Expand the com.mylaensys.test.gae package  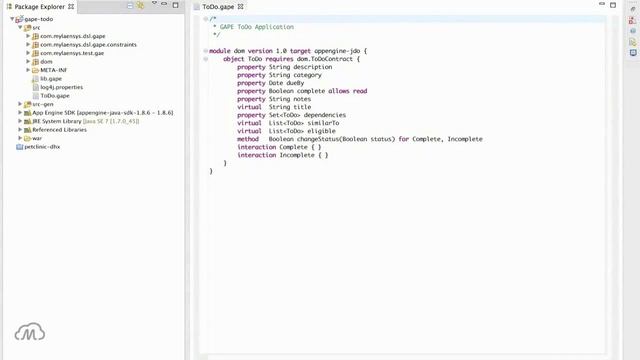[28, 53]
